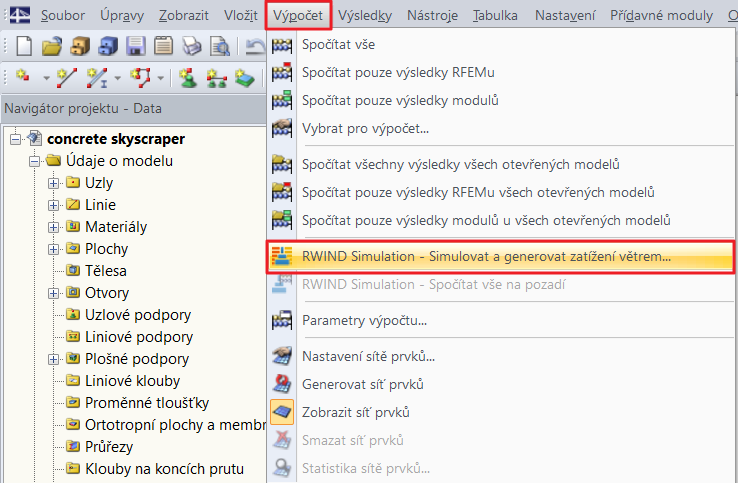Image resolution: width=738 pixels, height=483 pixels.
Task: Open the Nástroje menu
Action: pyautogui.click(x=432, y=16)
